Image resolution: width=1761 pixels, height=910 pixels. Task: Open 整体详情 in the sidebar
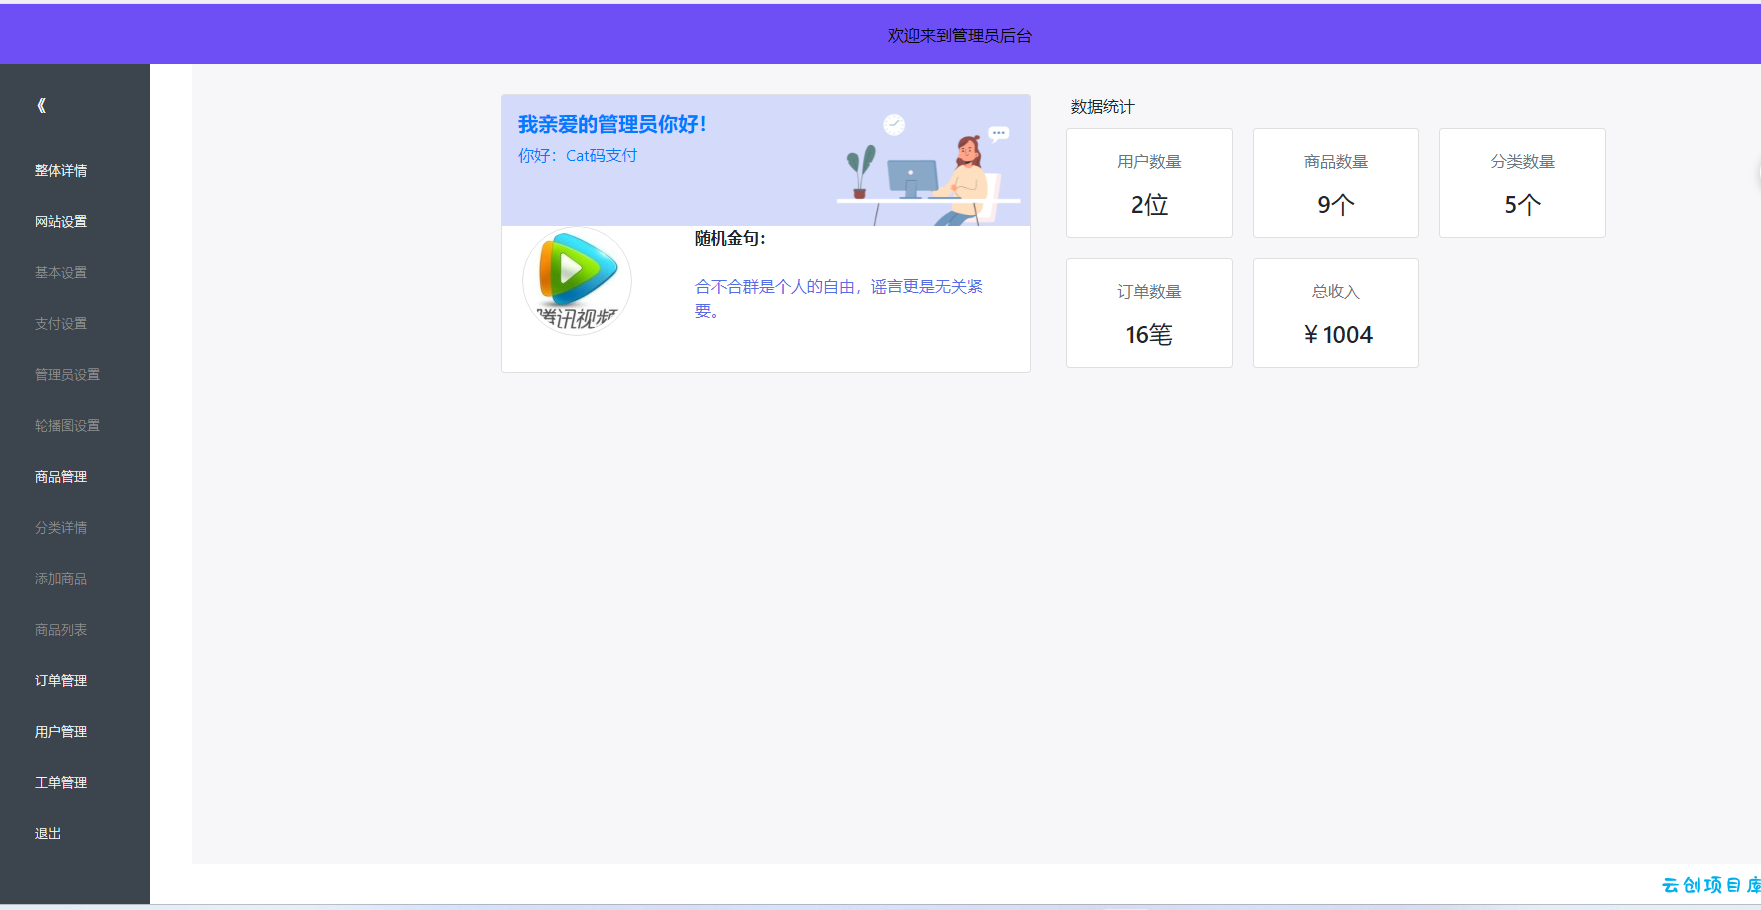(x=61, y=171)
